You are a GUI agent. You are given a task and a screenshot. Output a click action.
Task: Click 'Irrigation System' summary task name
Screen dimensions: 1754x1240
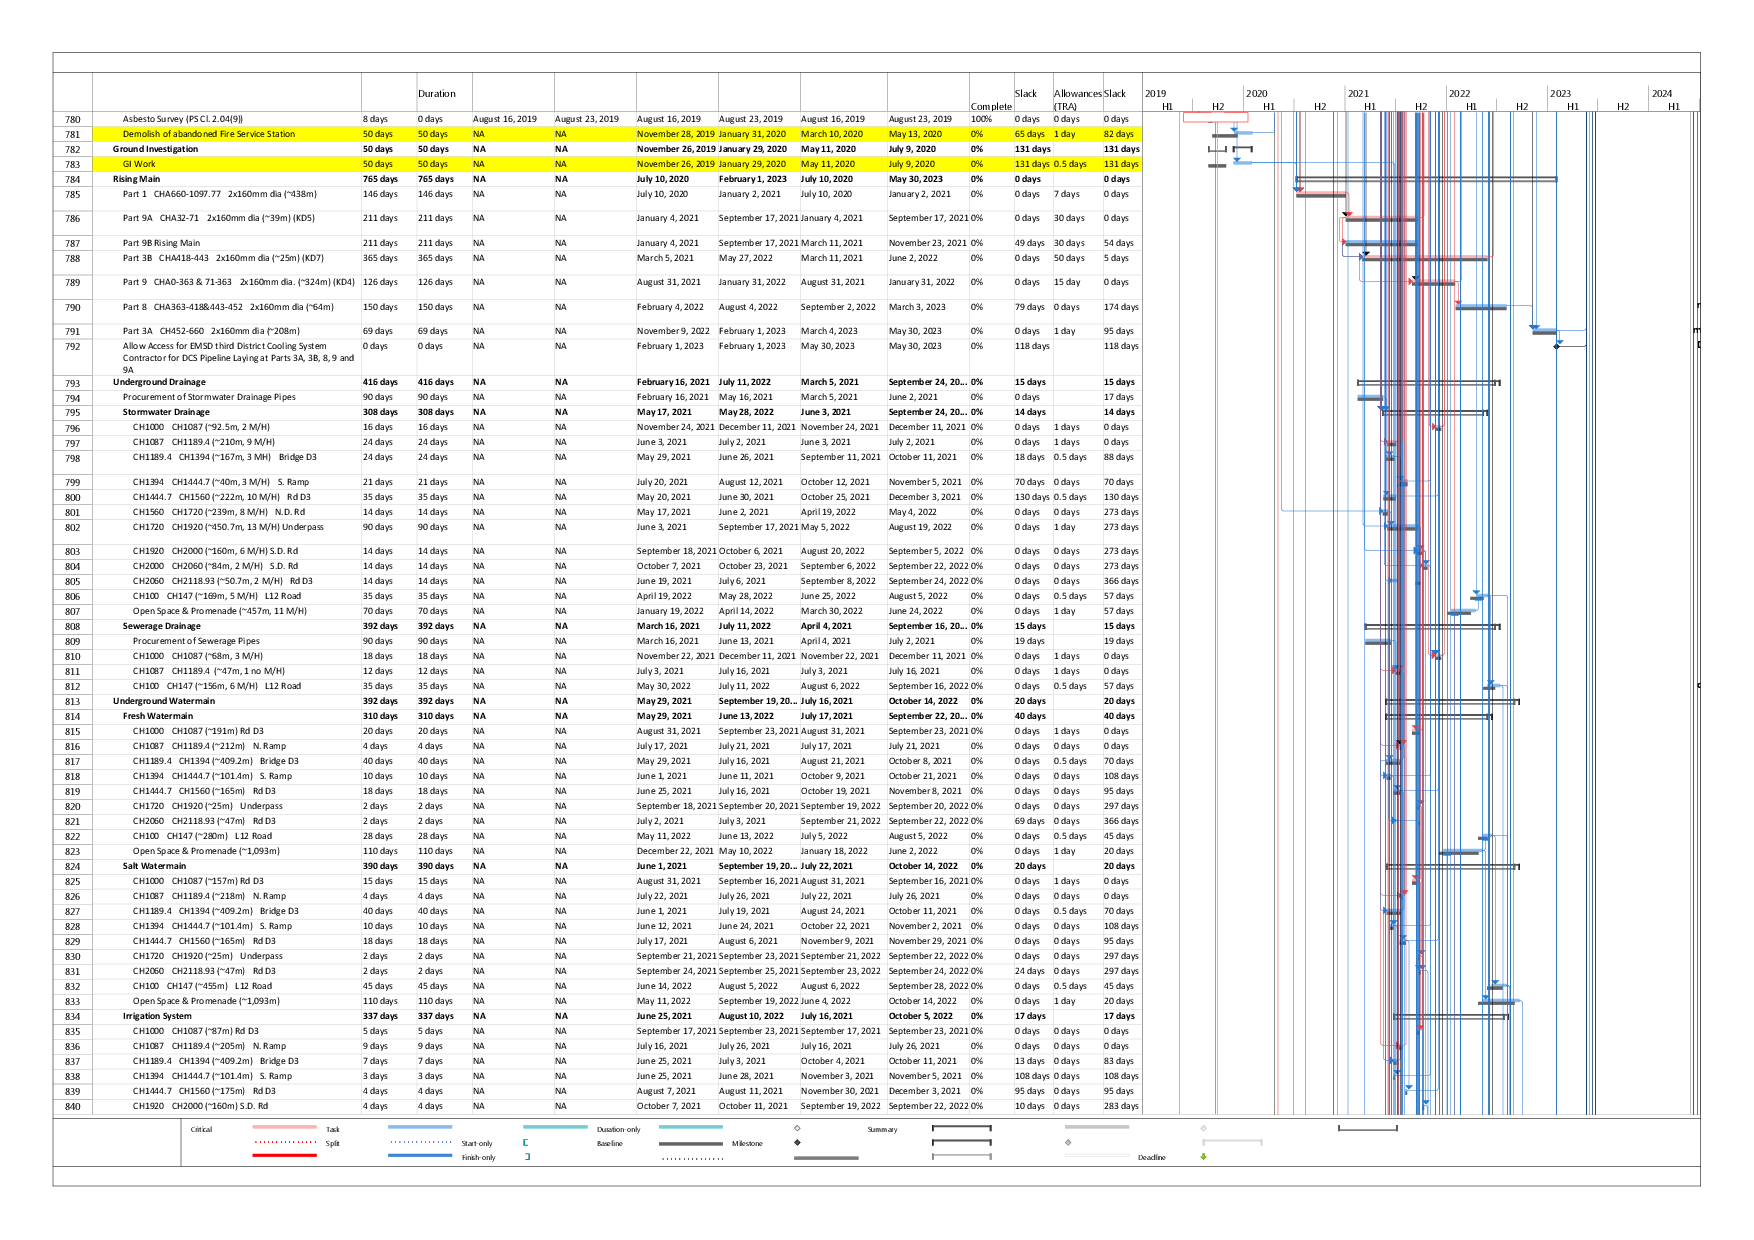coord(157,1016)
